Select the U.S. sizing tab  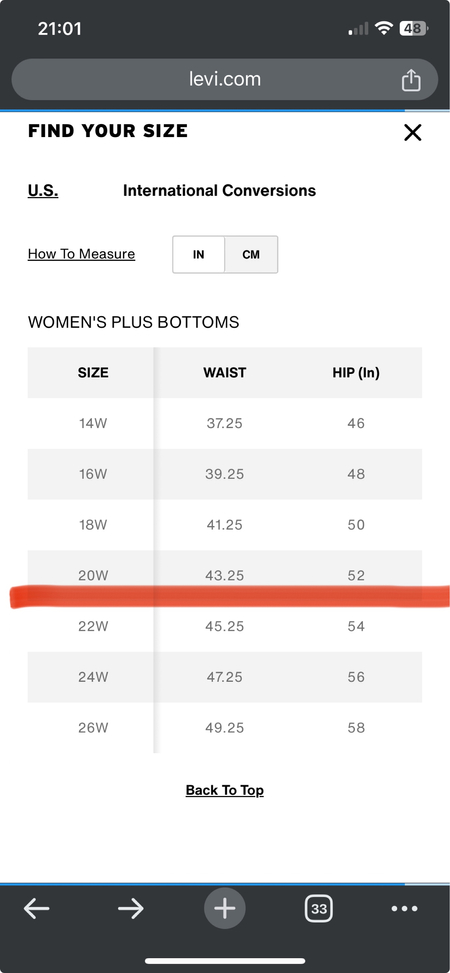pos(43,191)
